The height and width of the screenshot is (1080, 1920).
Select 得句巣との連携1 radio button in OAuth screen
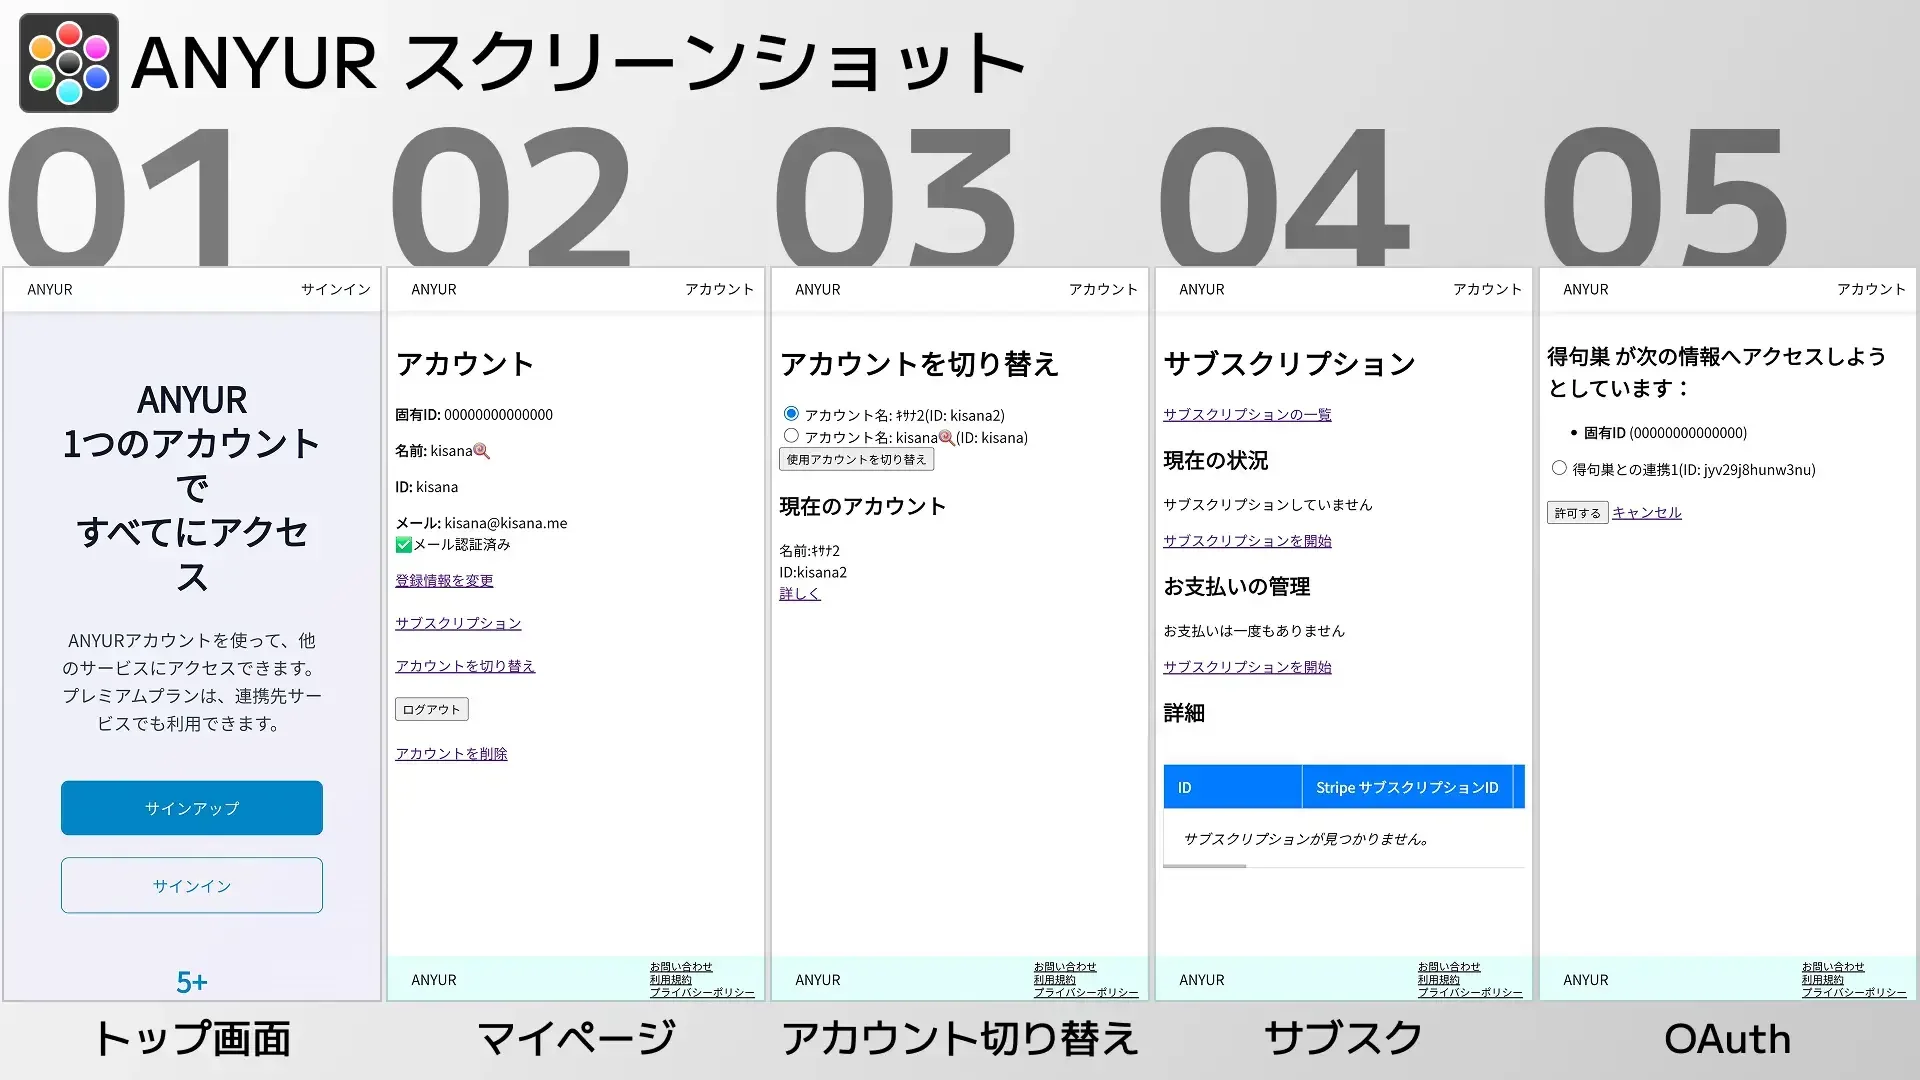[x=1559, y=468]
